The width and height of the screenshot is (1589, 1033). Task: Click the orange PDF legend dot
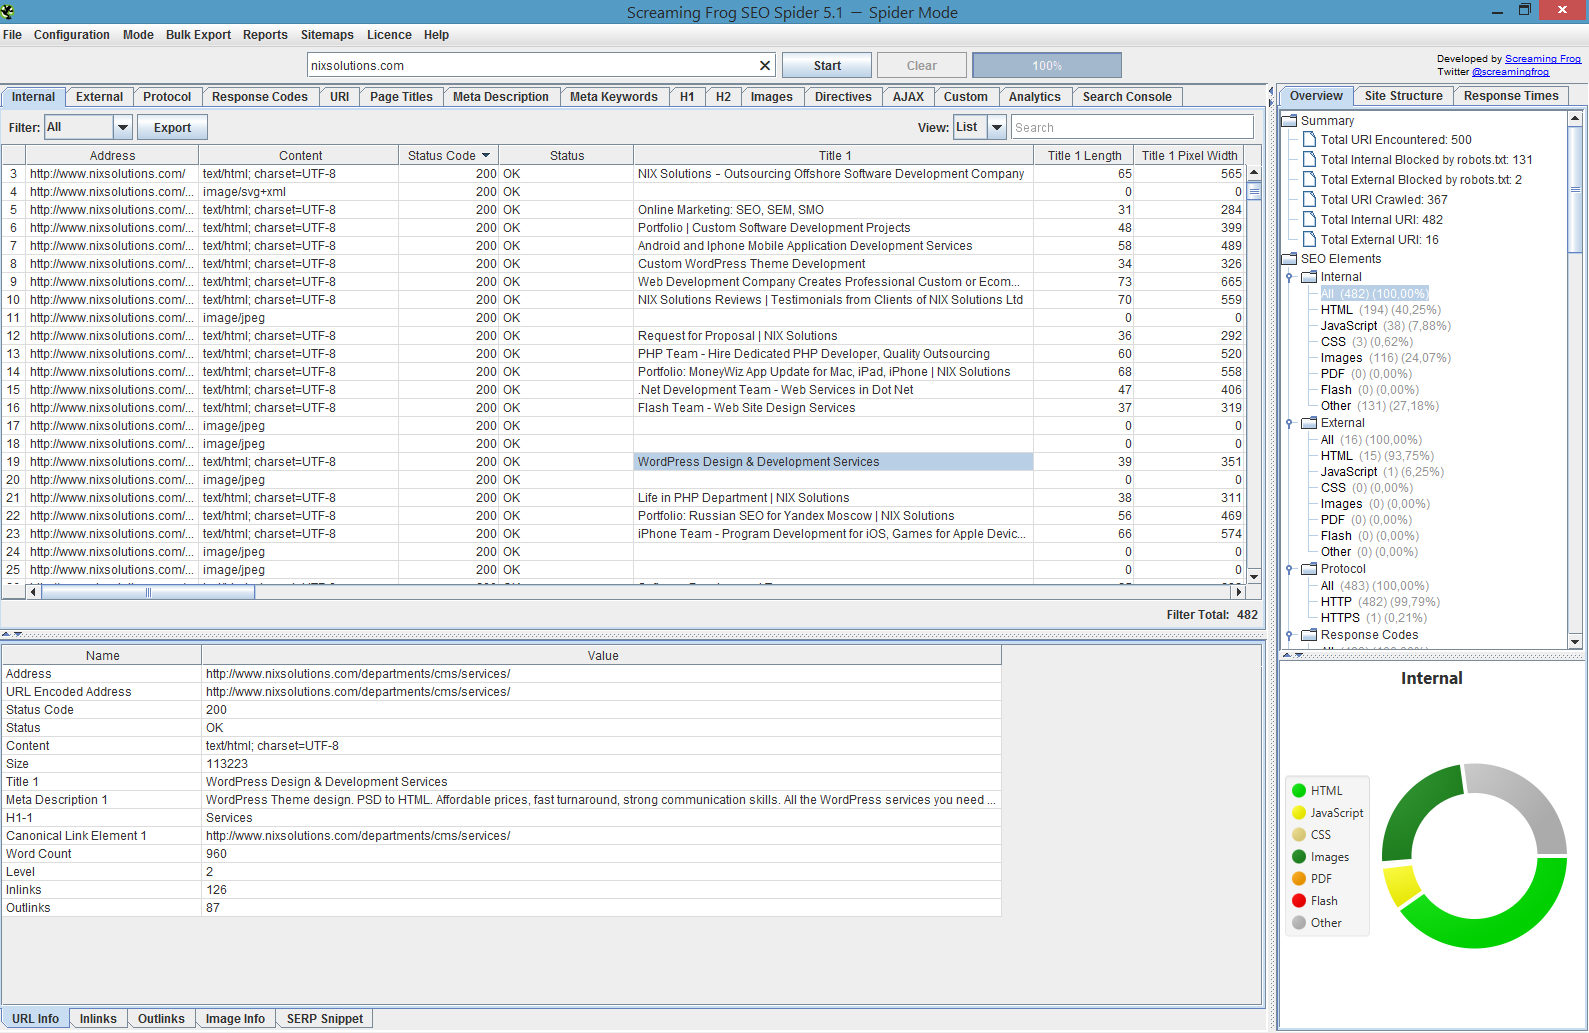point(1299,879)
